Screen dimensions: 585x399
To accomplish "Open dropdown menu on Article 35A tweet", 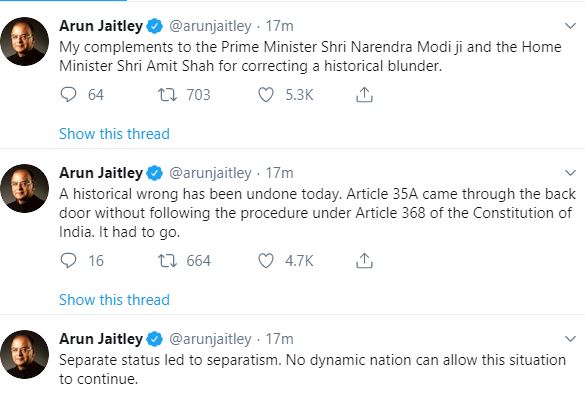I will click(570, 173).
